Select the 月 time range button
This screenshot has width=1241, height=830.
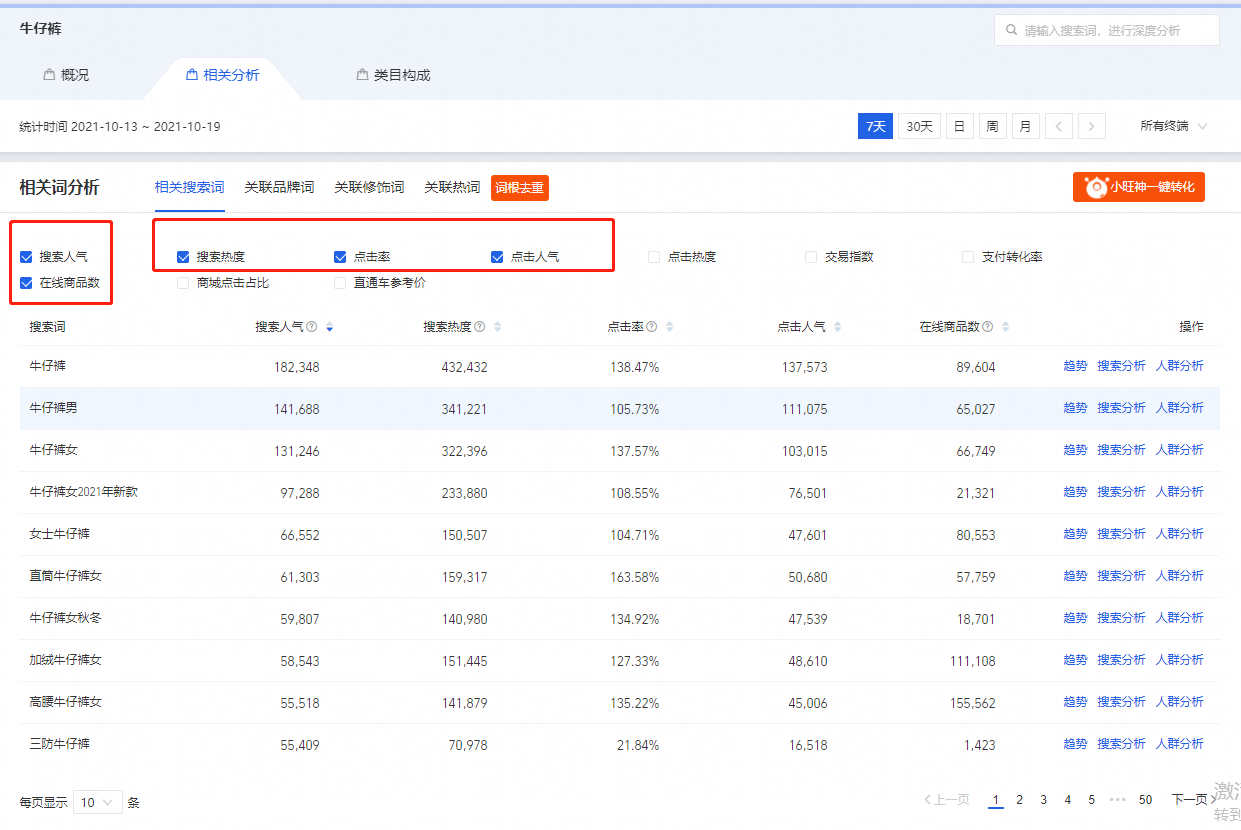pyautogui.click(x=1026, y=126)
